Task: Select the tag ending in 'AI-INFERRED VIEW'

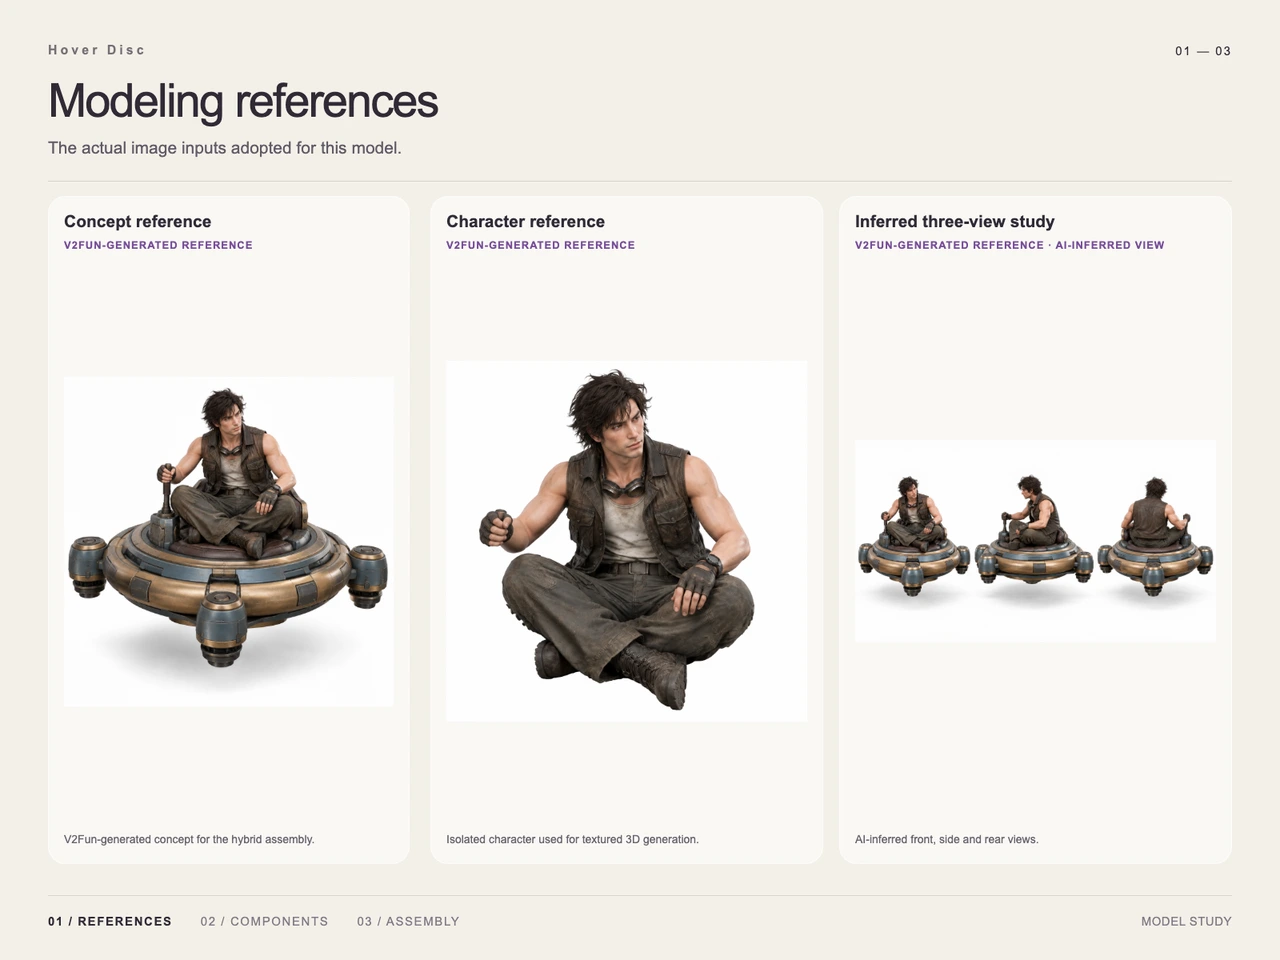Action: coord(1010,245)
